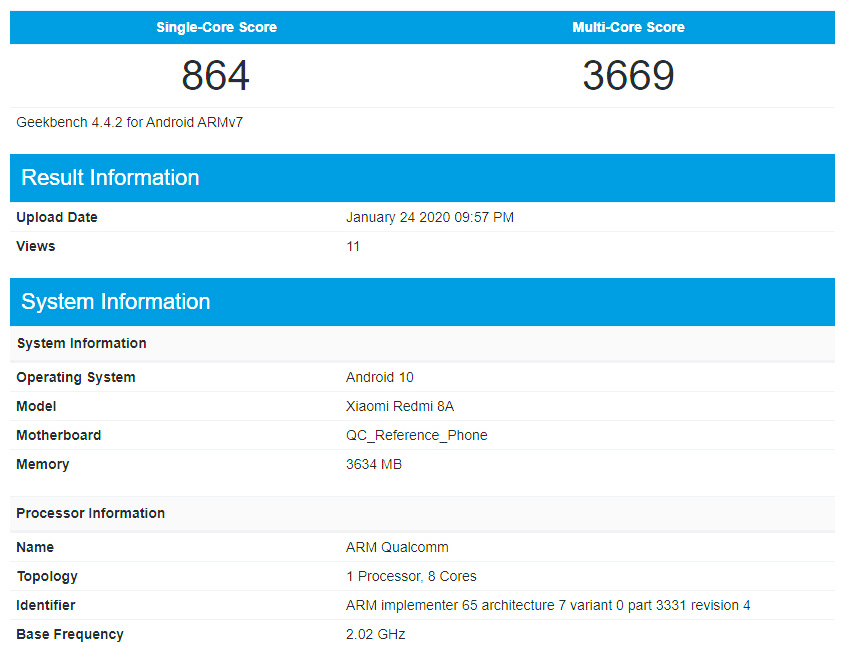The image size is (847, 658).
Task: Click the Name label in processor table
Action: [35, 547]
